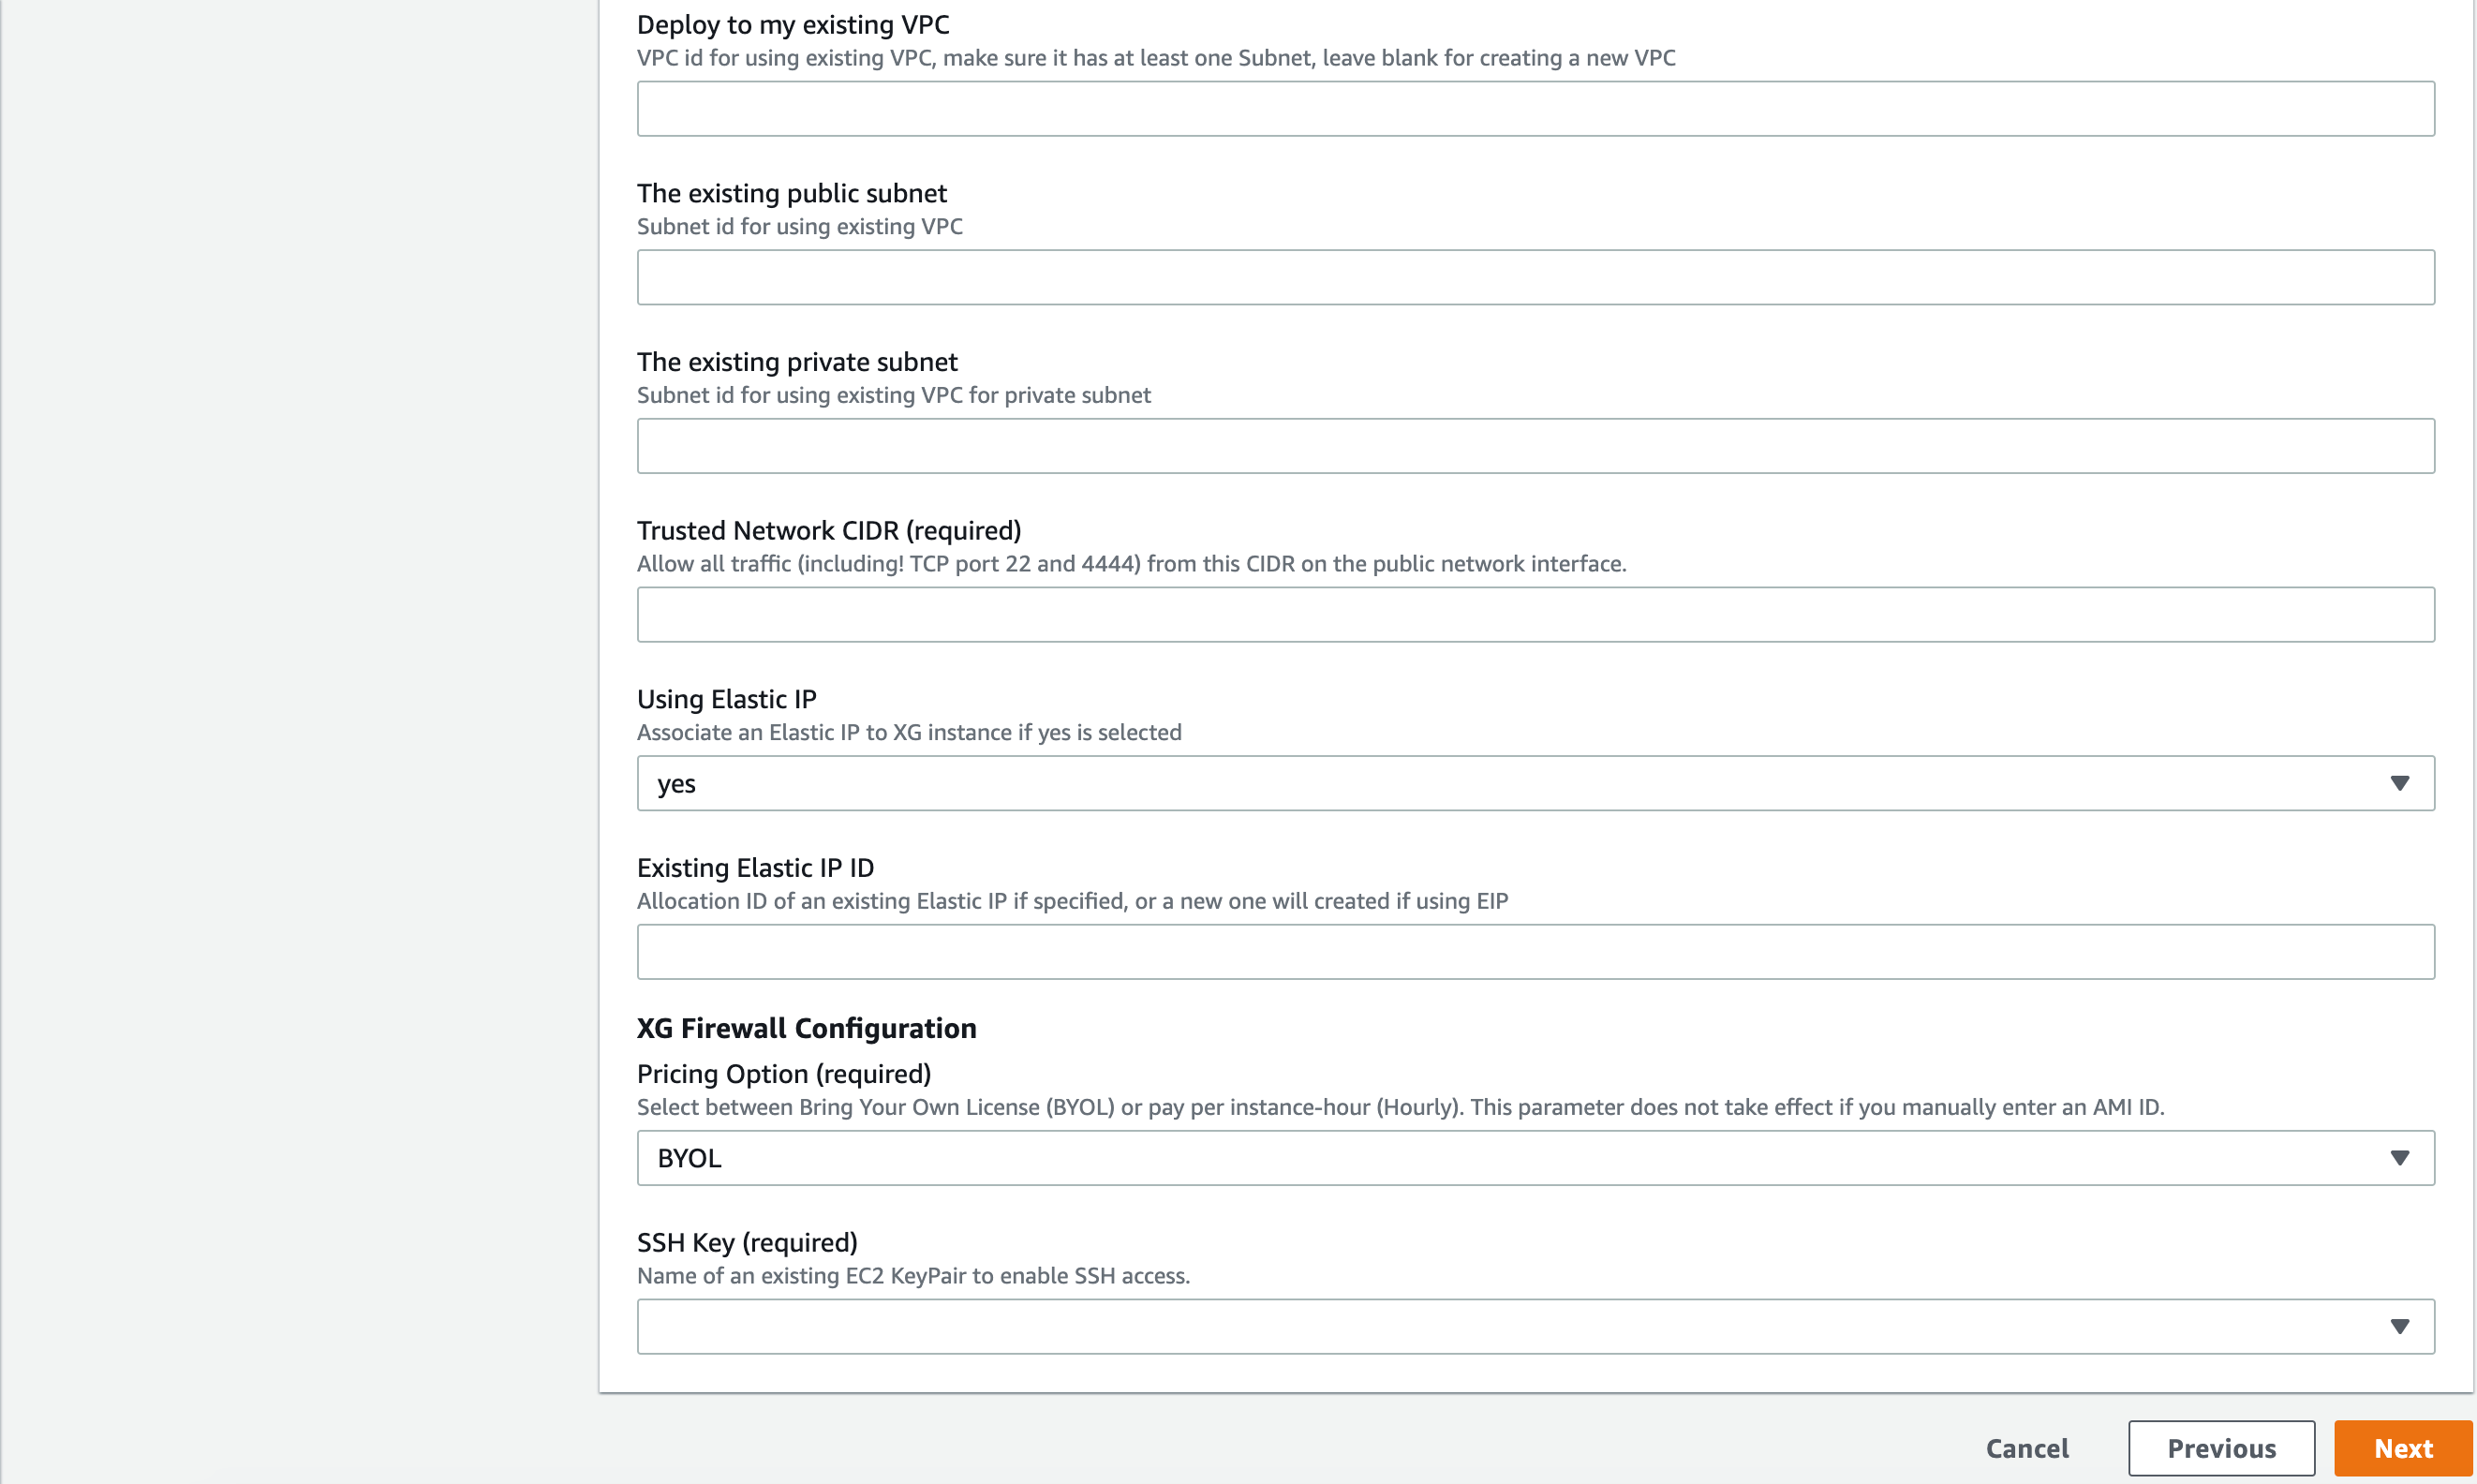Focus the Deploy to my existing VPC field
The image size is (2477, 1484).
point(1535,109)
